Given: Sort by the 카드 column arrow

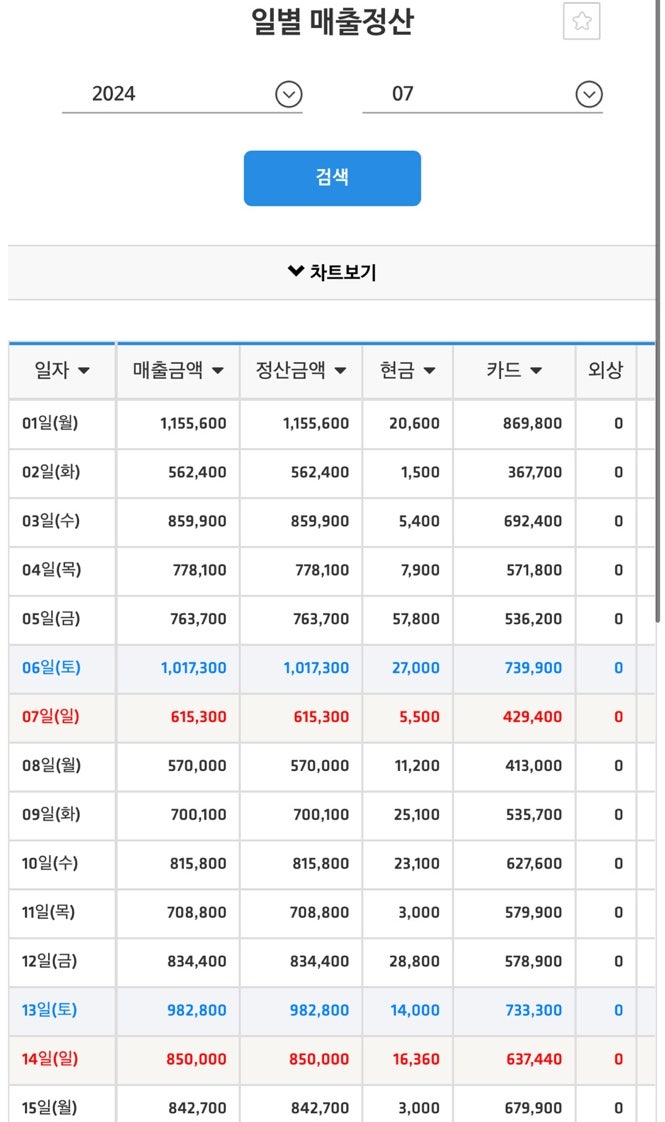Looking at the screenshot, I should coord(536,371).
